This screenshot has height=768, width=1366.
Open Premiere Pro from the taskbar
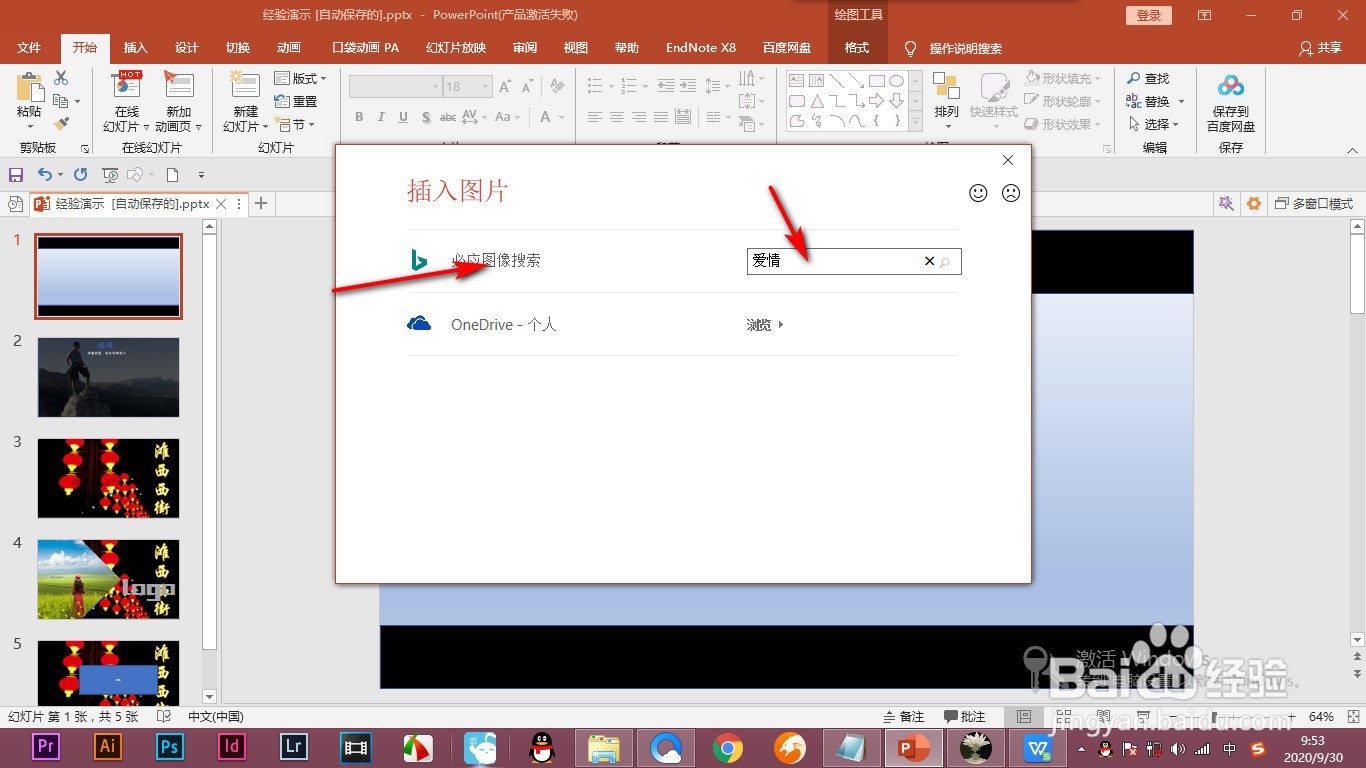[46, 747]
